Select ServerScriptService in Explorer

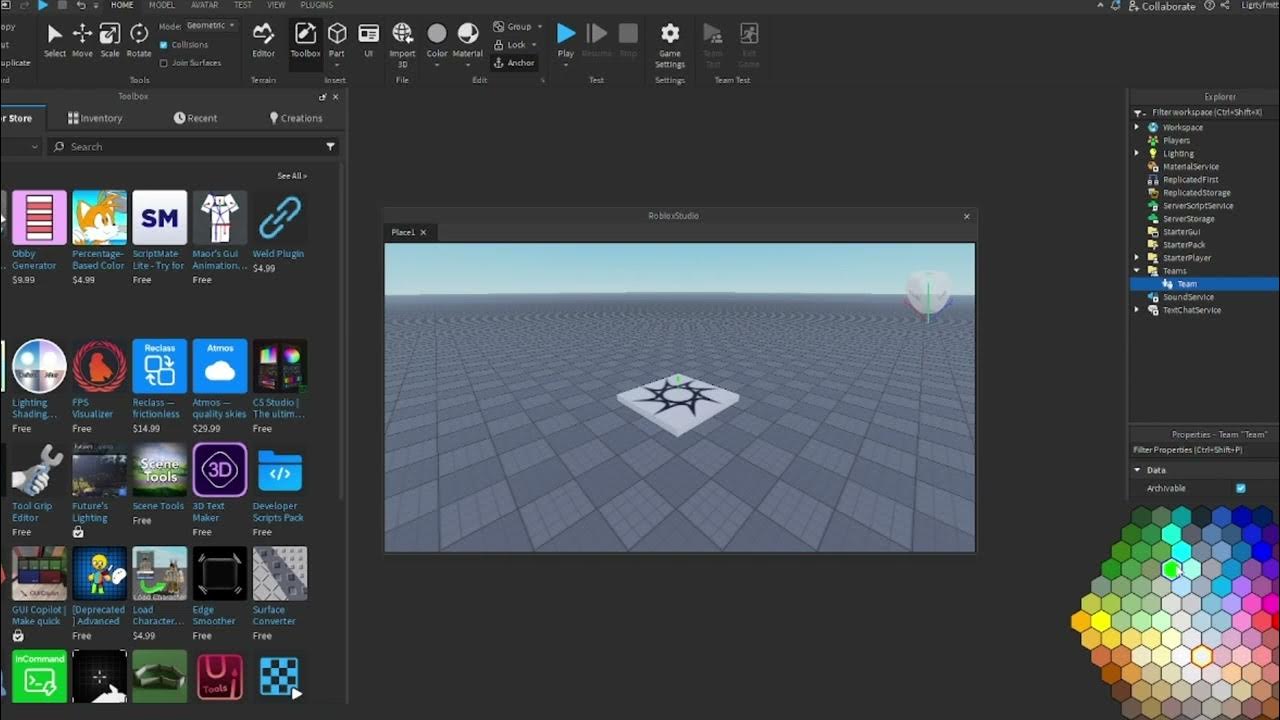[x=1198, y=205]
